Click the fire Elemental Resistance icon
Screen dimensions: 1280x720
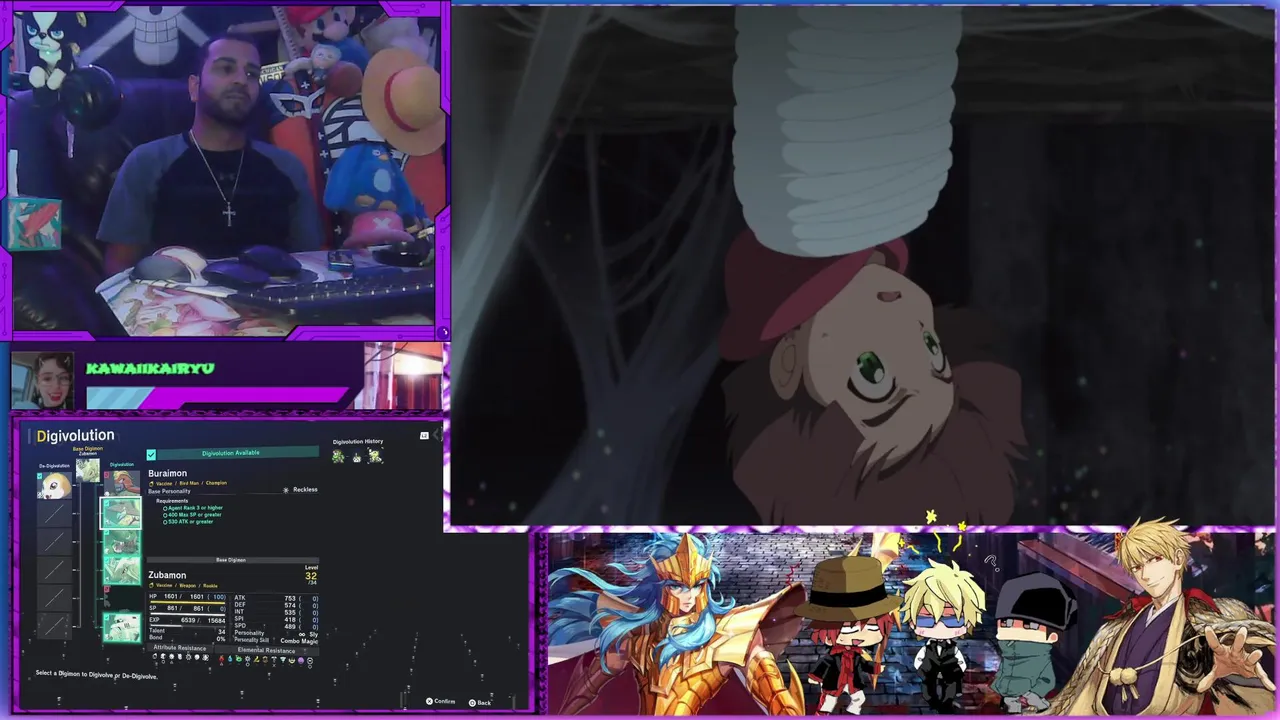point(221,659)
